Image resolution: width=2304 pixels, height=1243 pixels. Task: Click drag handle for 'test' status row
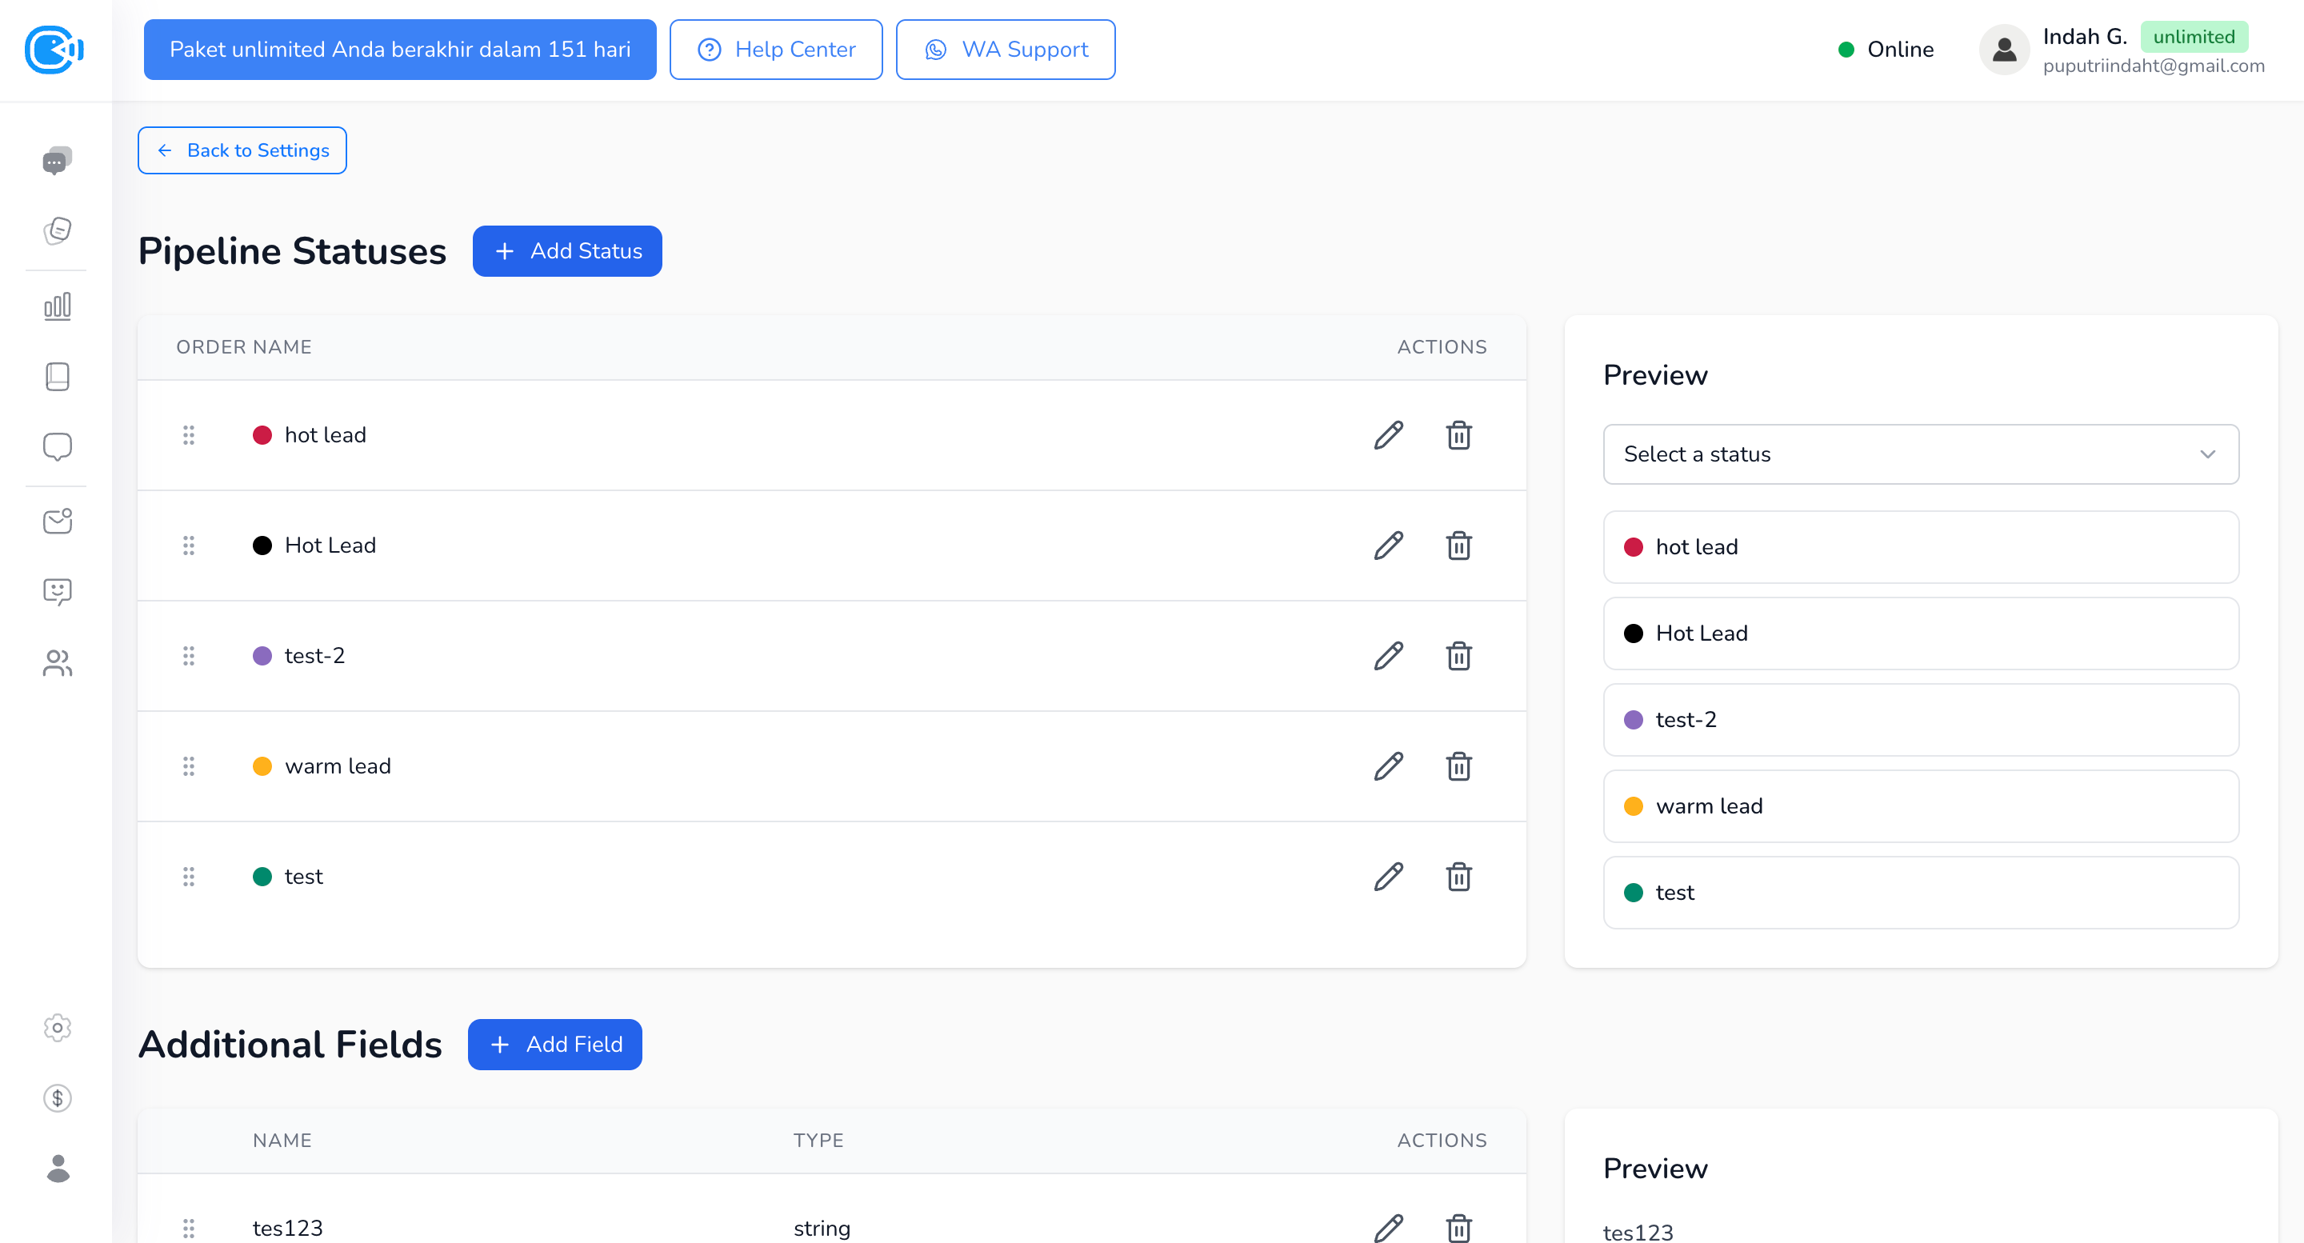coord(189,877)
